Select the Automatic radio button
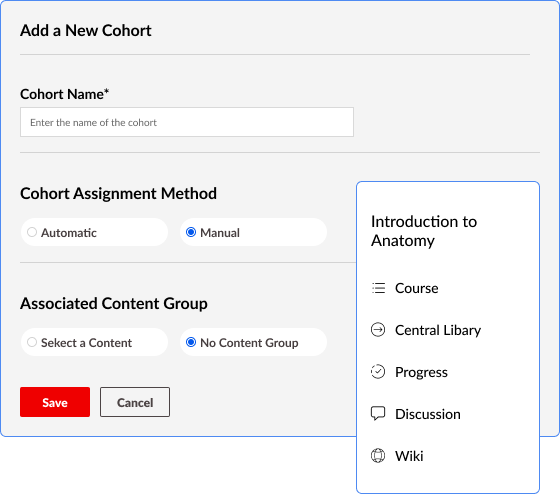The image size is (560, 494). coord(32,232)
